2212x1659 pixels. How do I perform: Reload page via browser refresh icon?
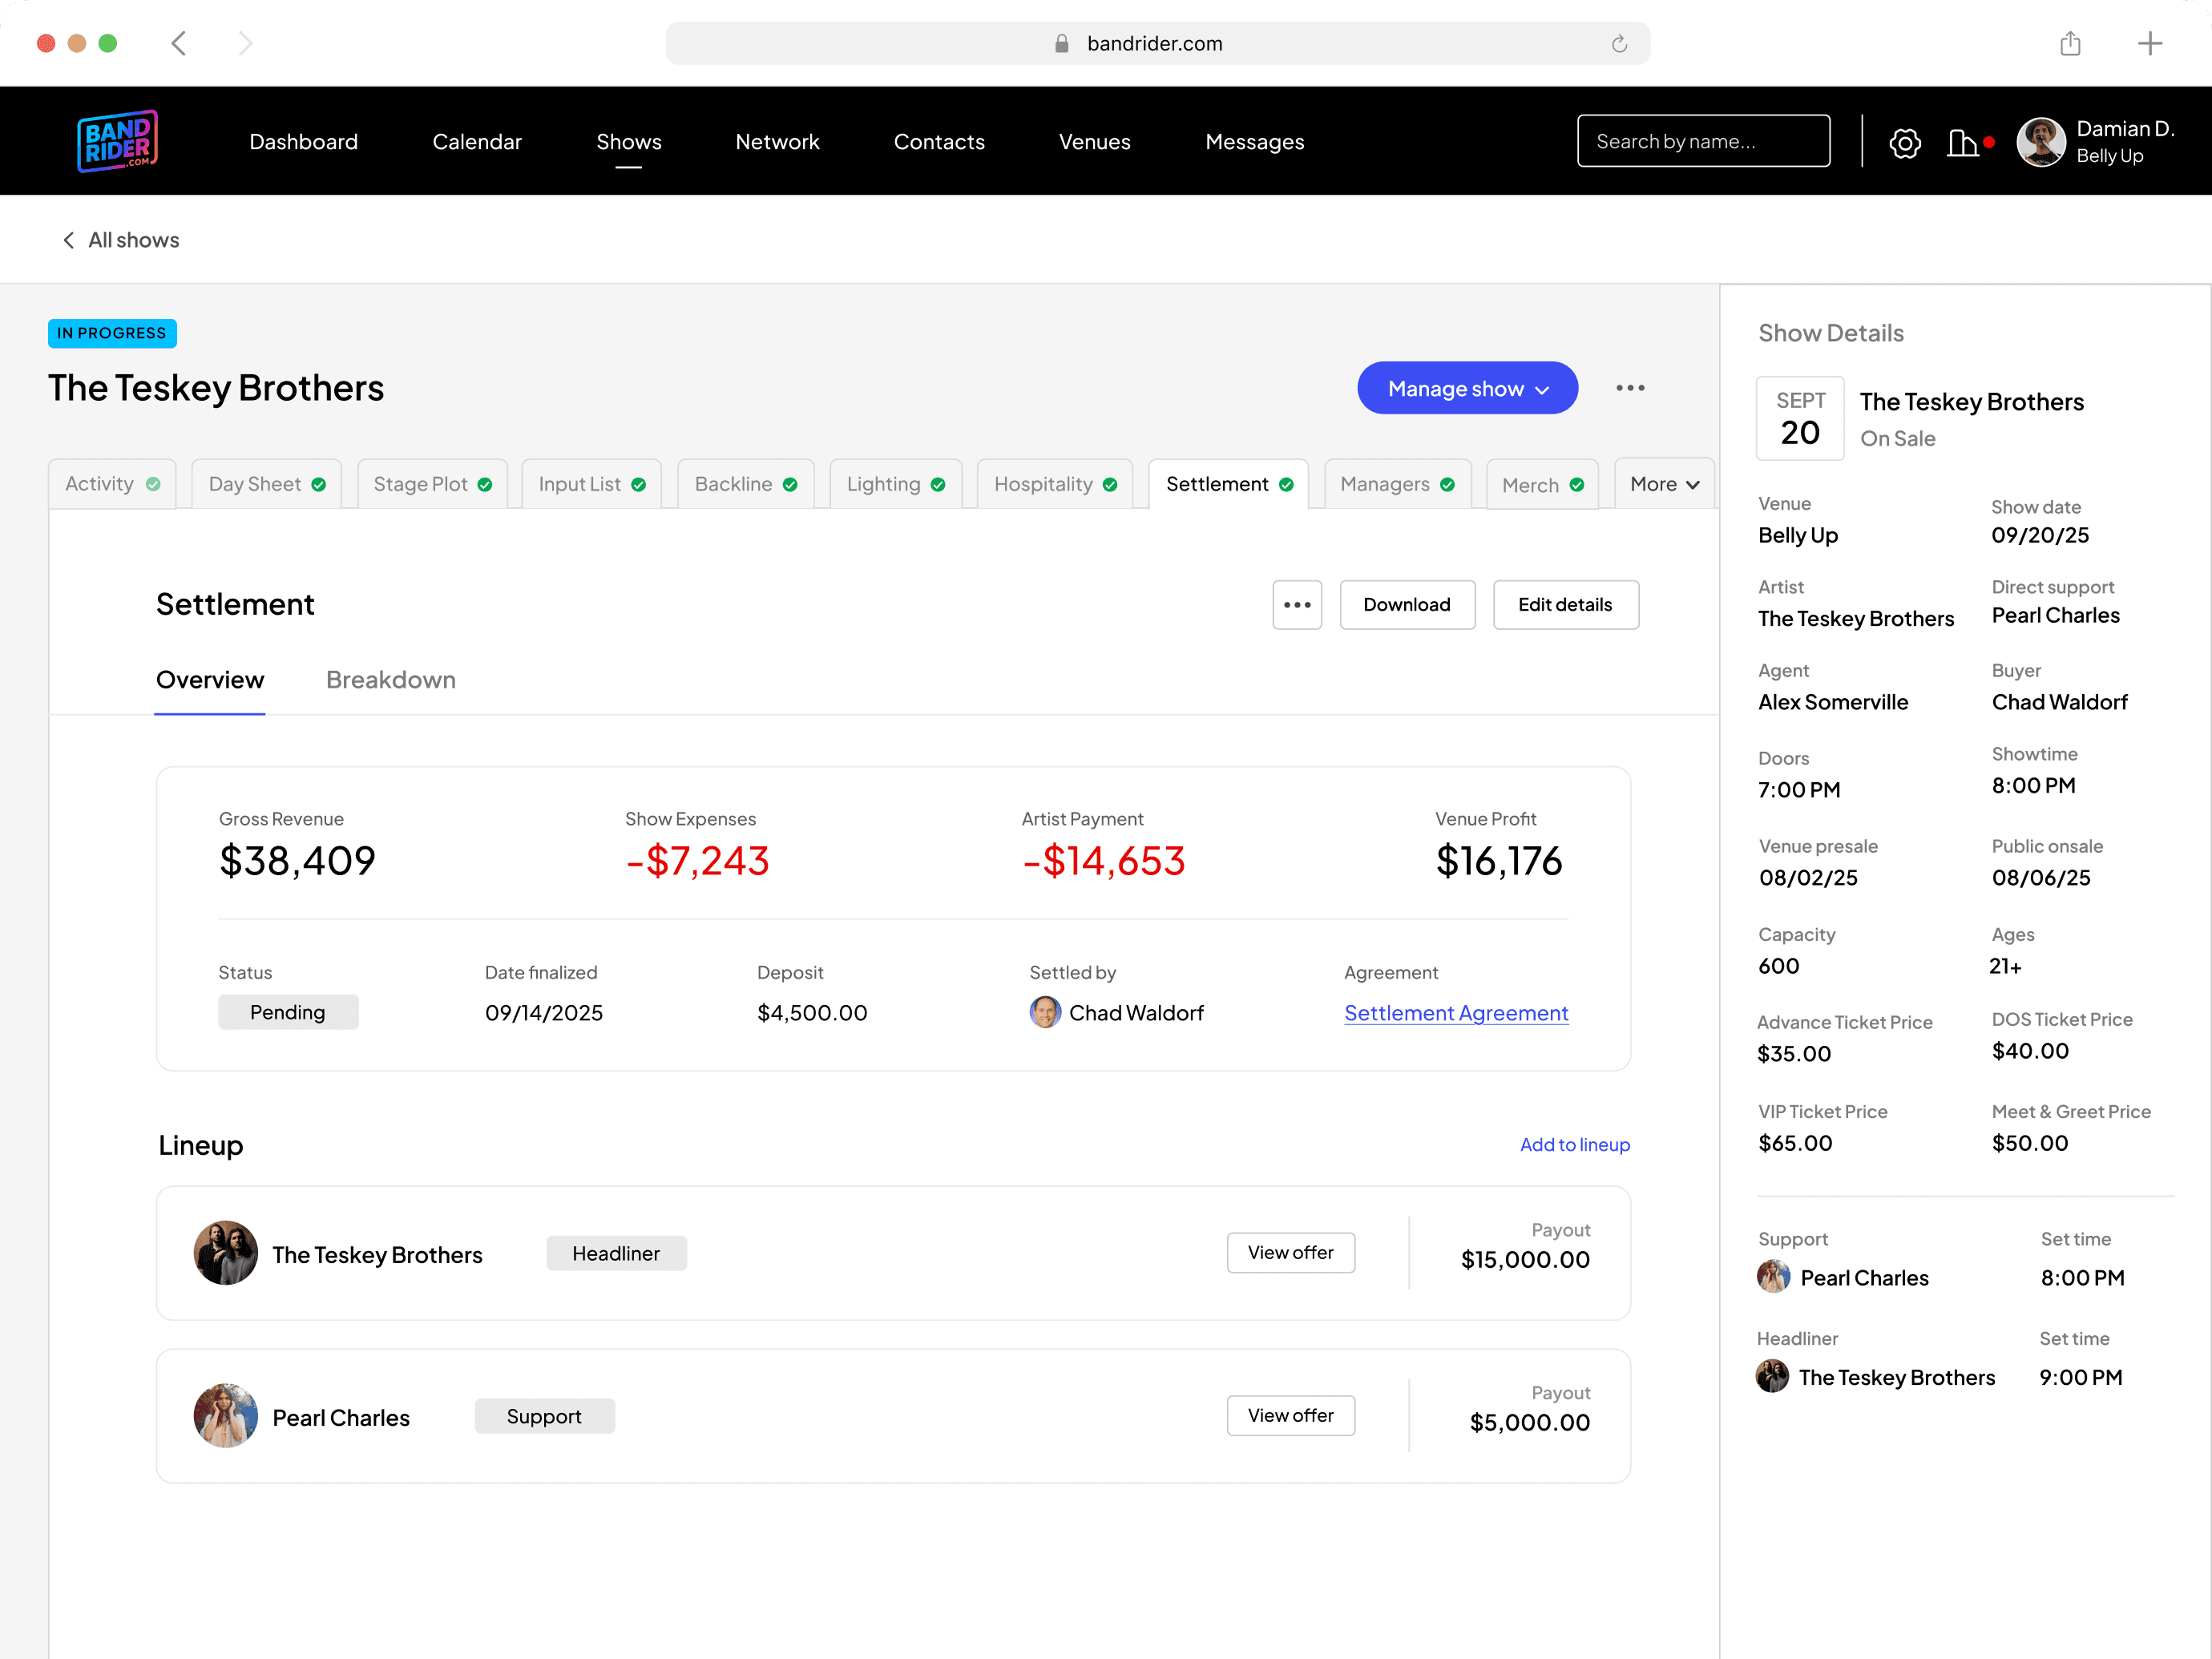(x=1619, y=44)
